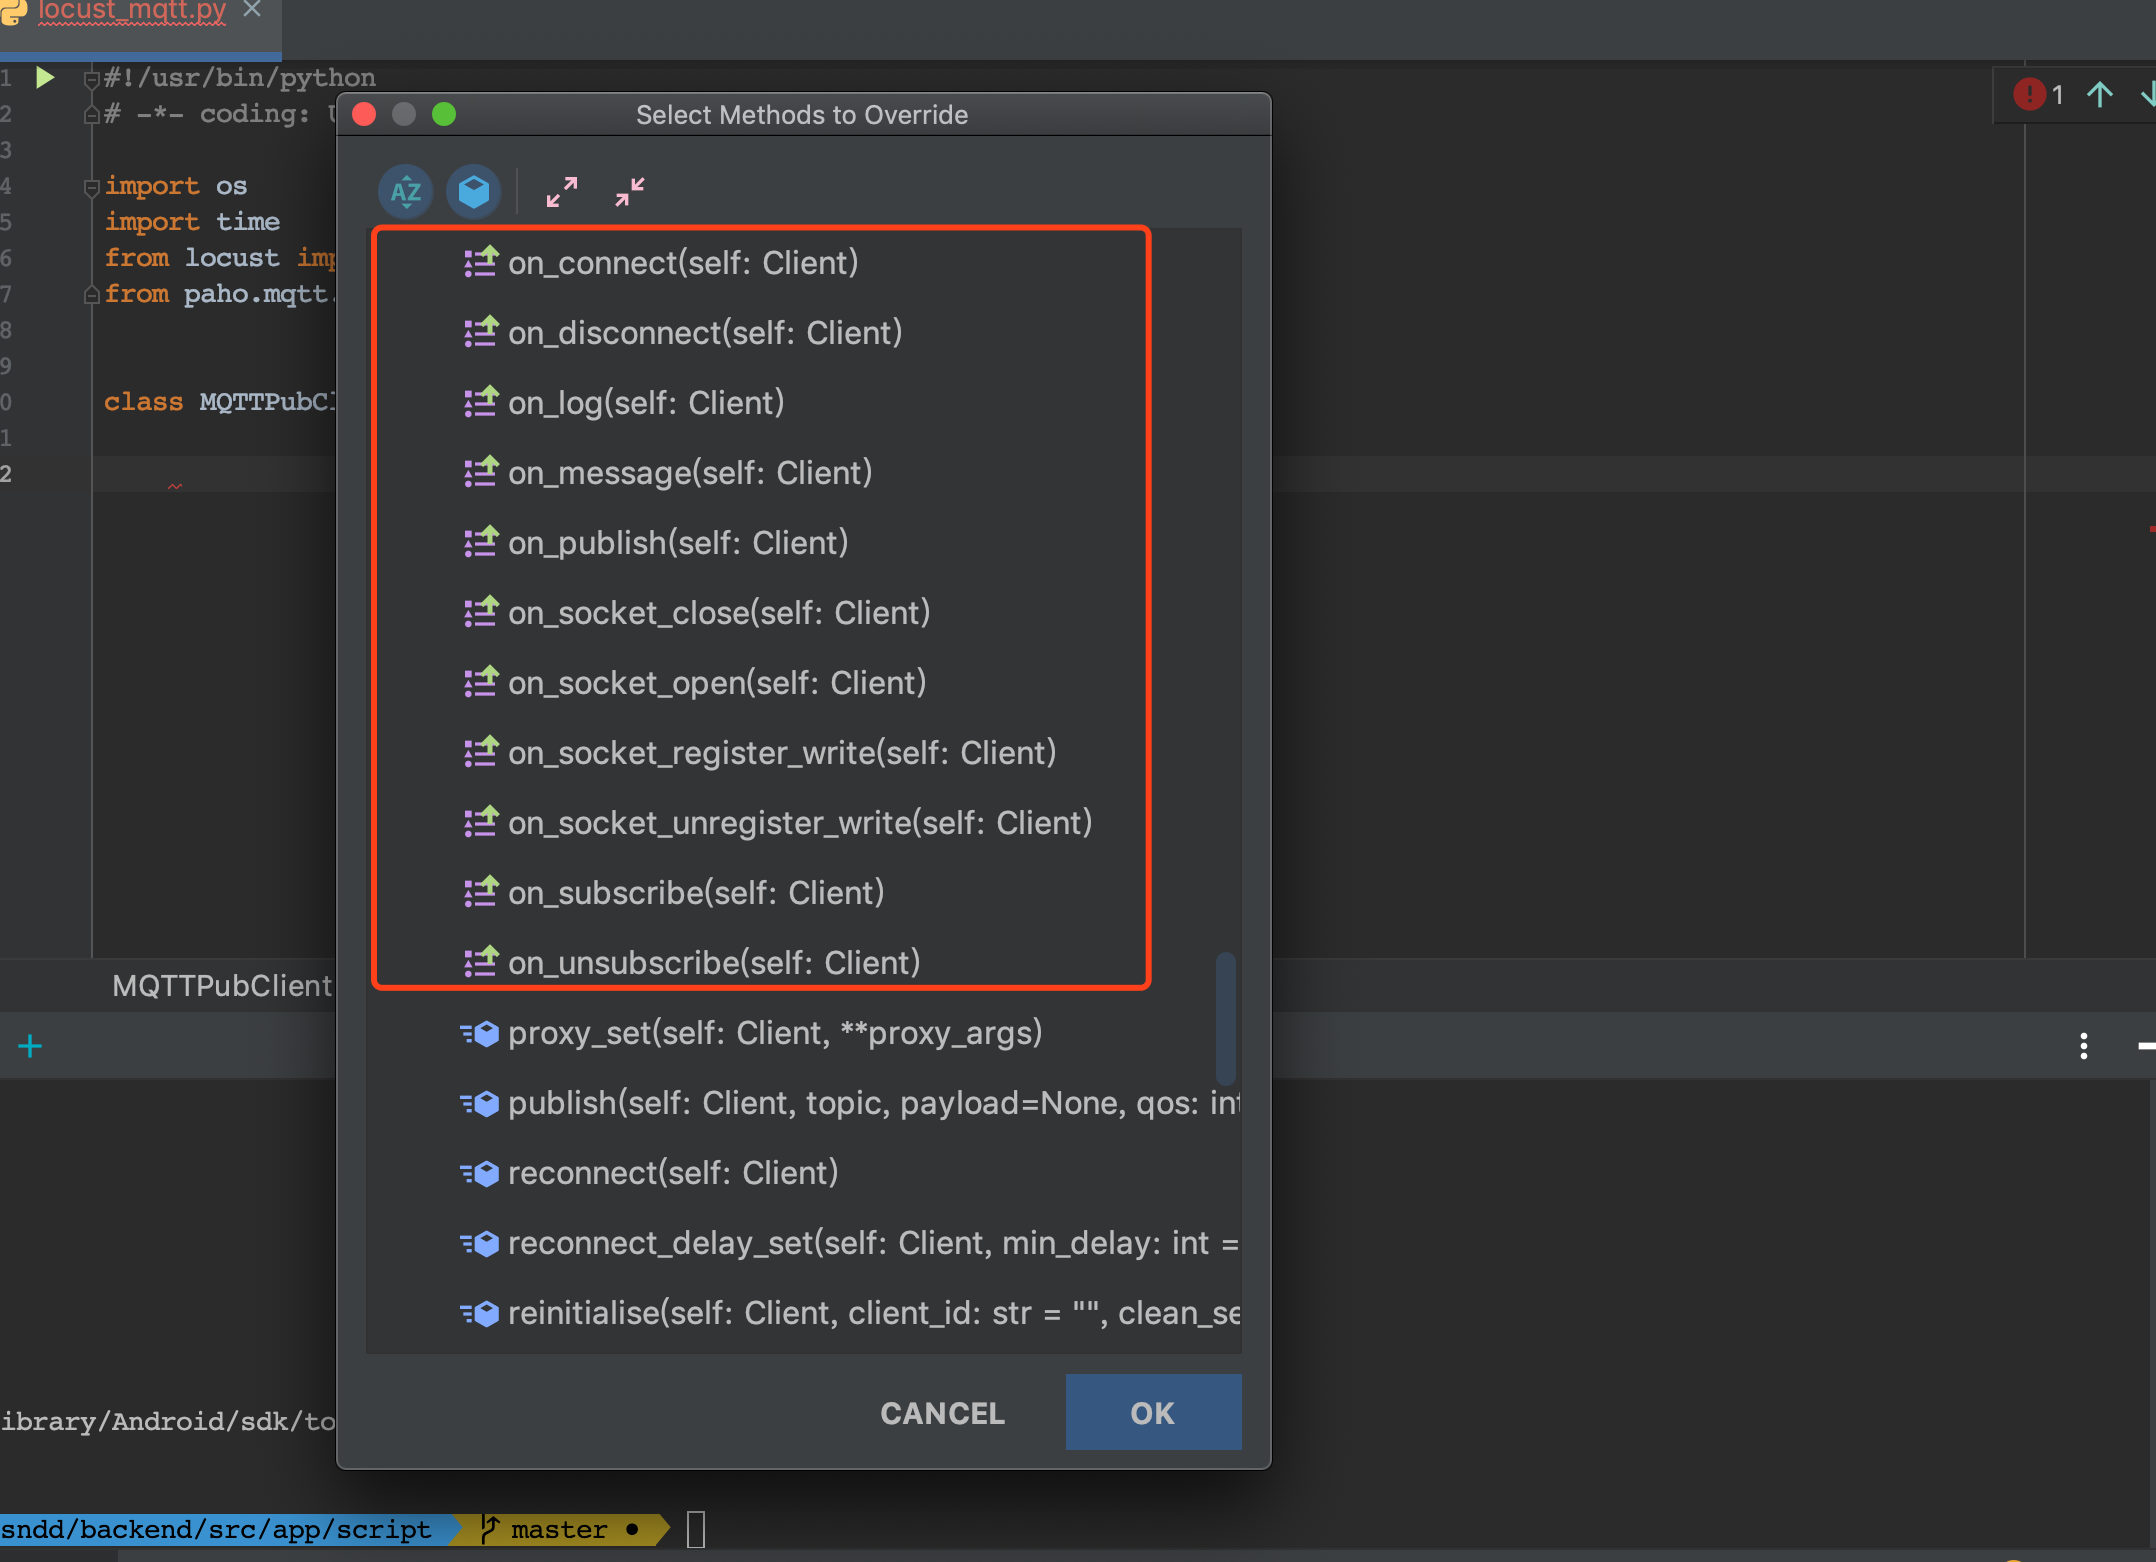
Task: Click the green run gutter arrow
Action: [x=44, y=77]
